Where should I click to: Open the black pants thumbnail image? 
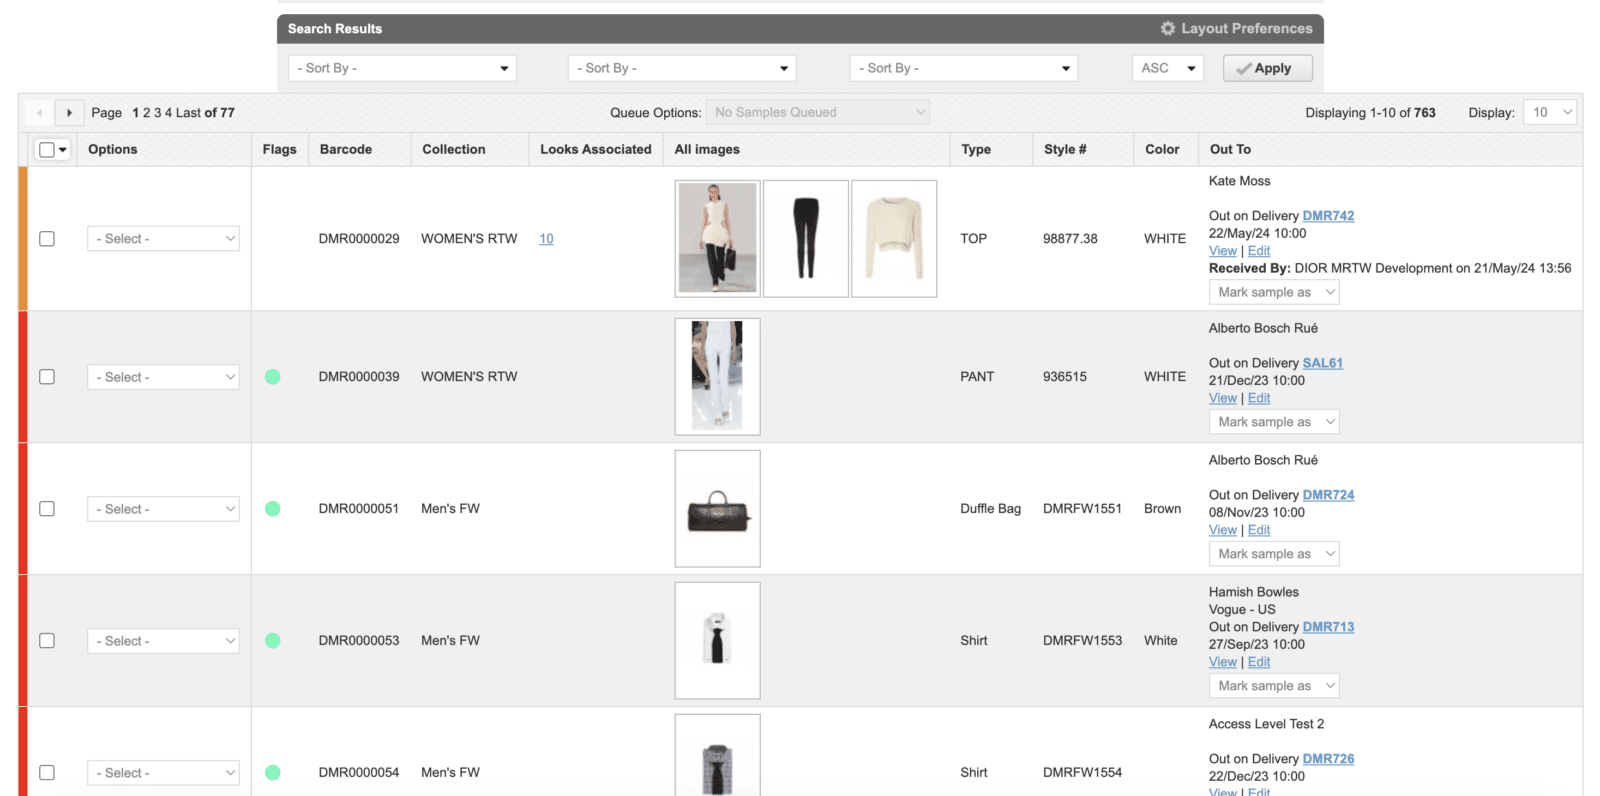pos(805,239)
